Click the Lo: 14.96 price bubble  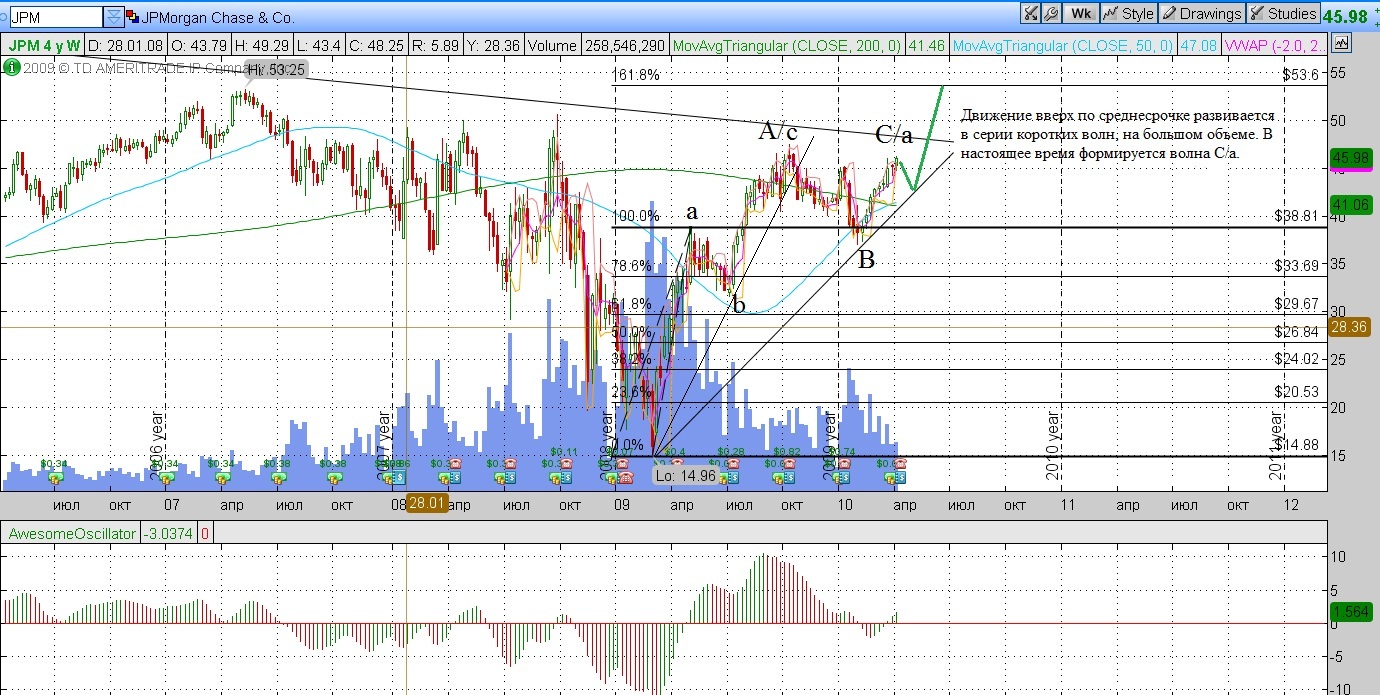[x=685, y=476]
